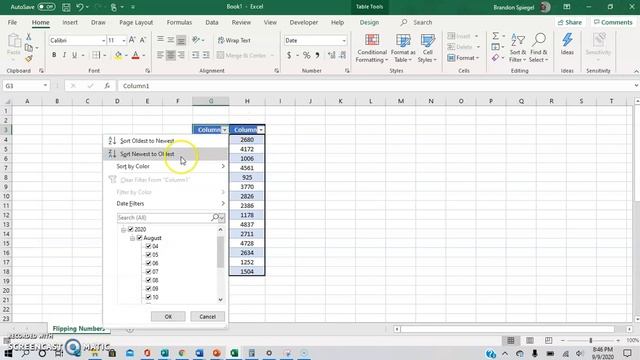The image size is (640, 360).
Task: Open Excel from the Windows taskbar
Action: 234,353
